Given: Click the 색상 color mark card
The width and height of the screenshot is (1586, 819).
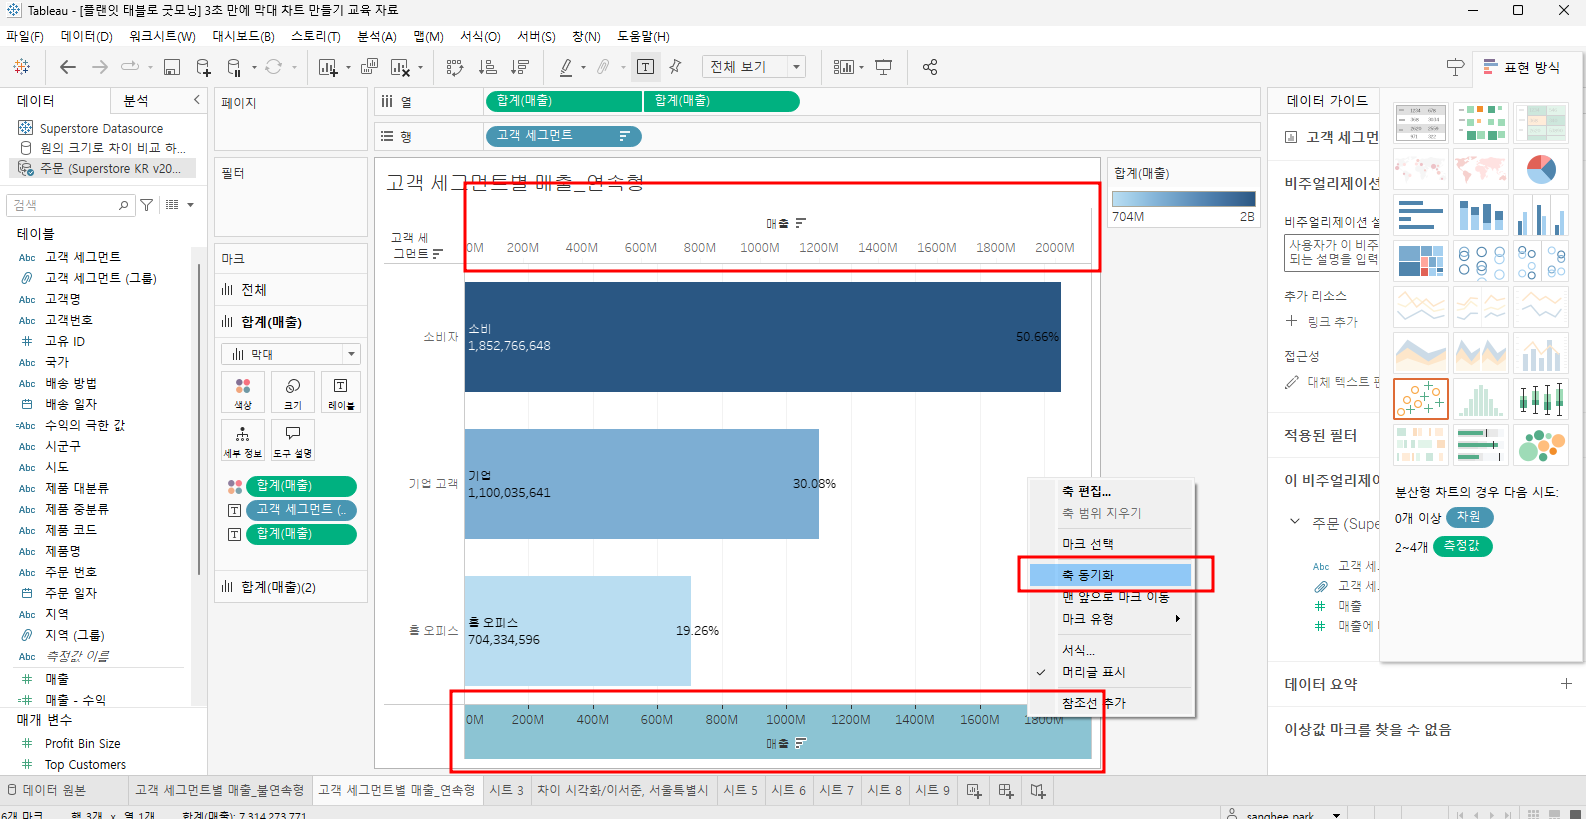Looking at the screenshot, I should click(243, 392).
